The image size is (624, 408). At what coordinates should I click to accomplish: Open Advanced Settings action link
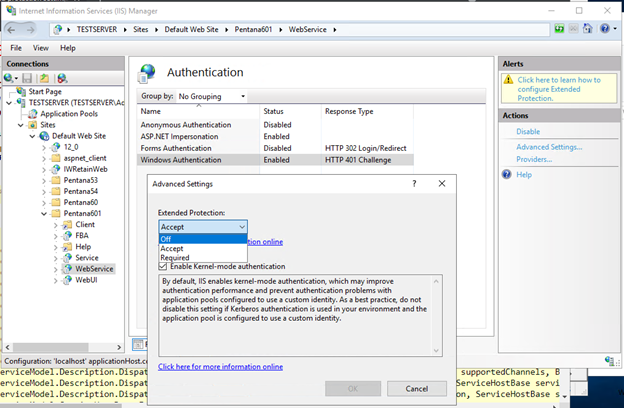pos(549,147)
